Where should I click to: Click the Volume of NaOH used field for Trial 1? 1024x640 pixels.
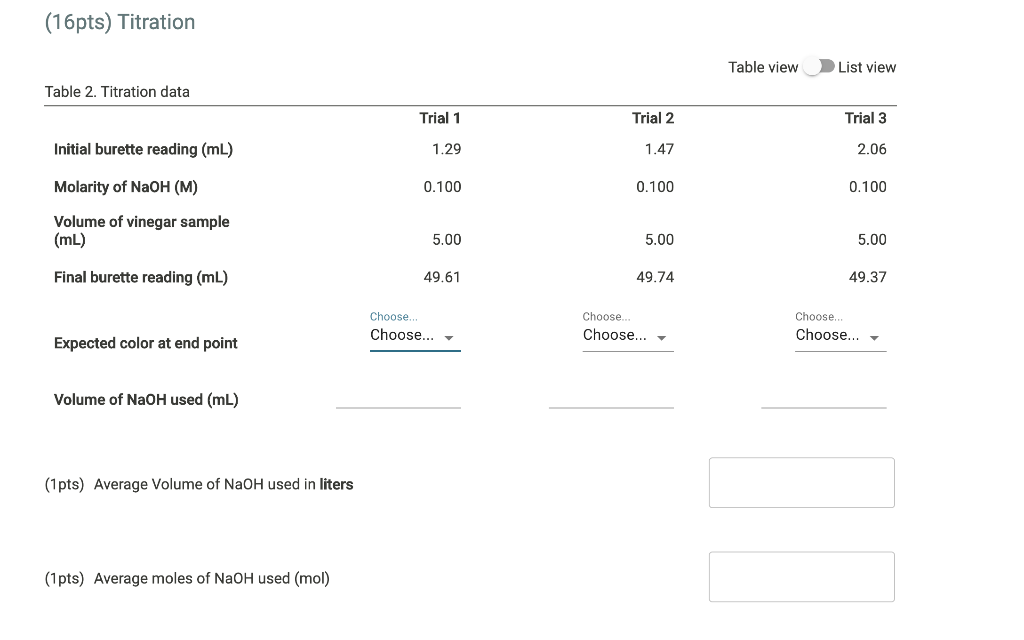pyautogui.click(x=398, y=402)
